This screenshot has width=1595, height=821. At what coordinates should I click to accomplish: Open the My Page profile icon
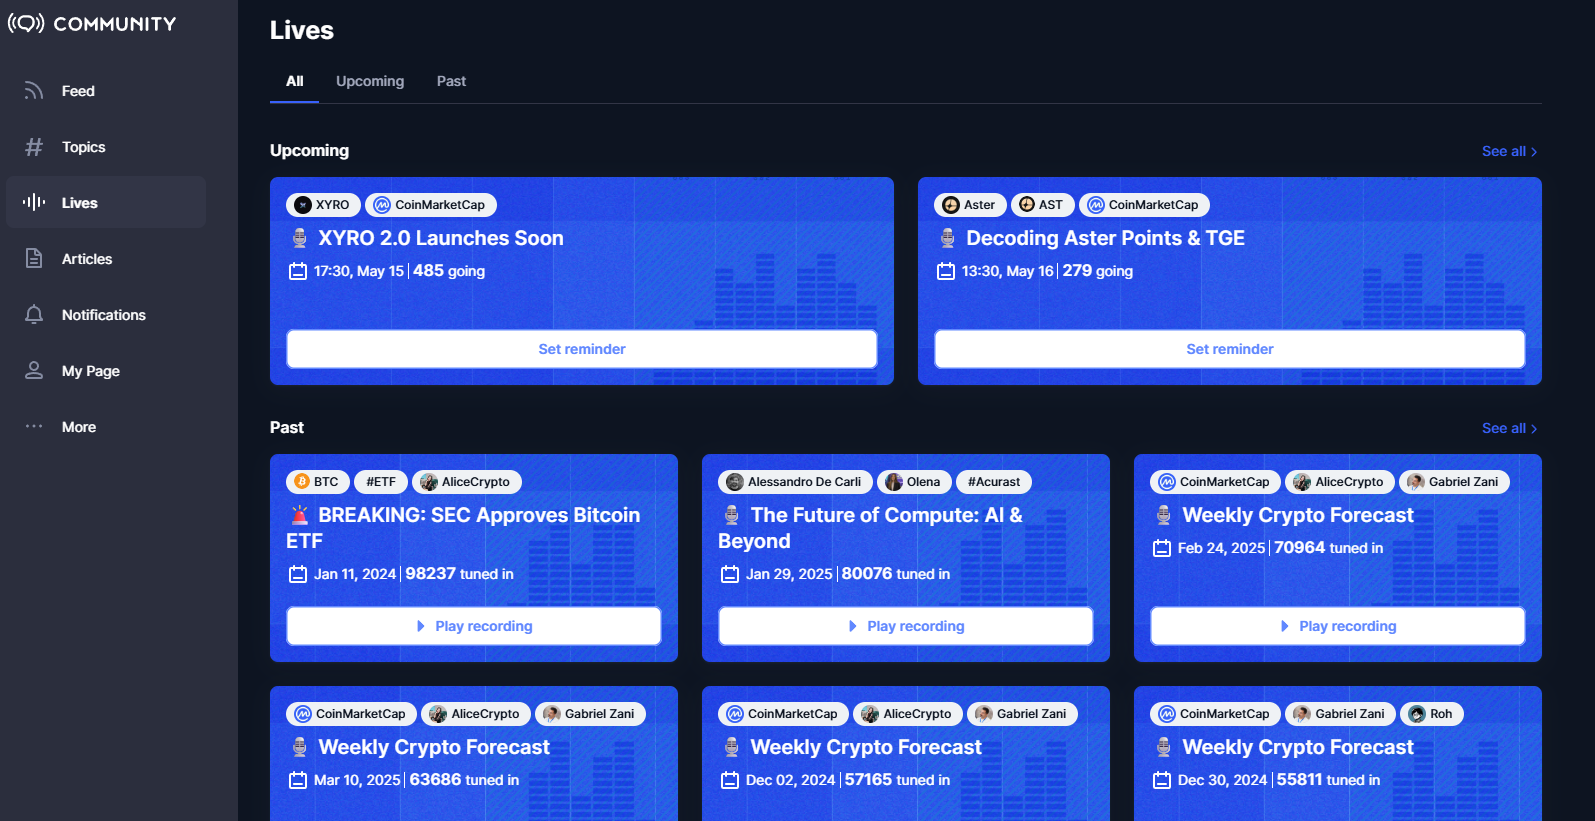point(34,371)
